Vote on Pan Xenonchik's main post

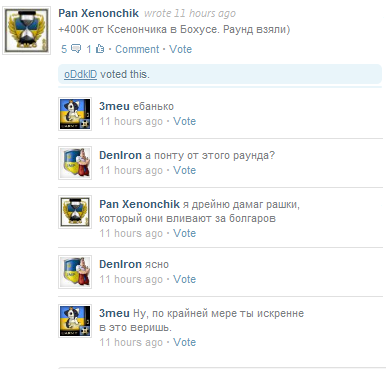click(180, 49)
